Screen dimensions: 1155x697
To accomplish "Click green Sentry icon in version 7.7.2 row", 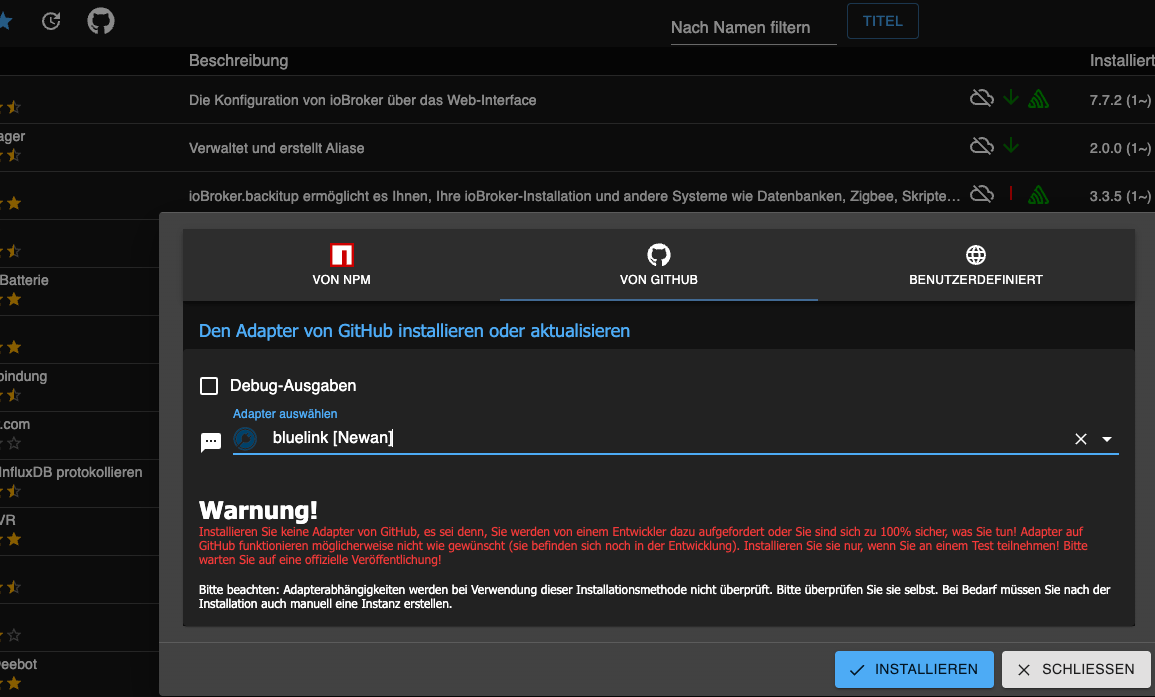I will [x=1038, y=99].
